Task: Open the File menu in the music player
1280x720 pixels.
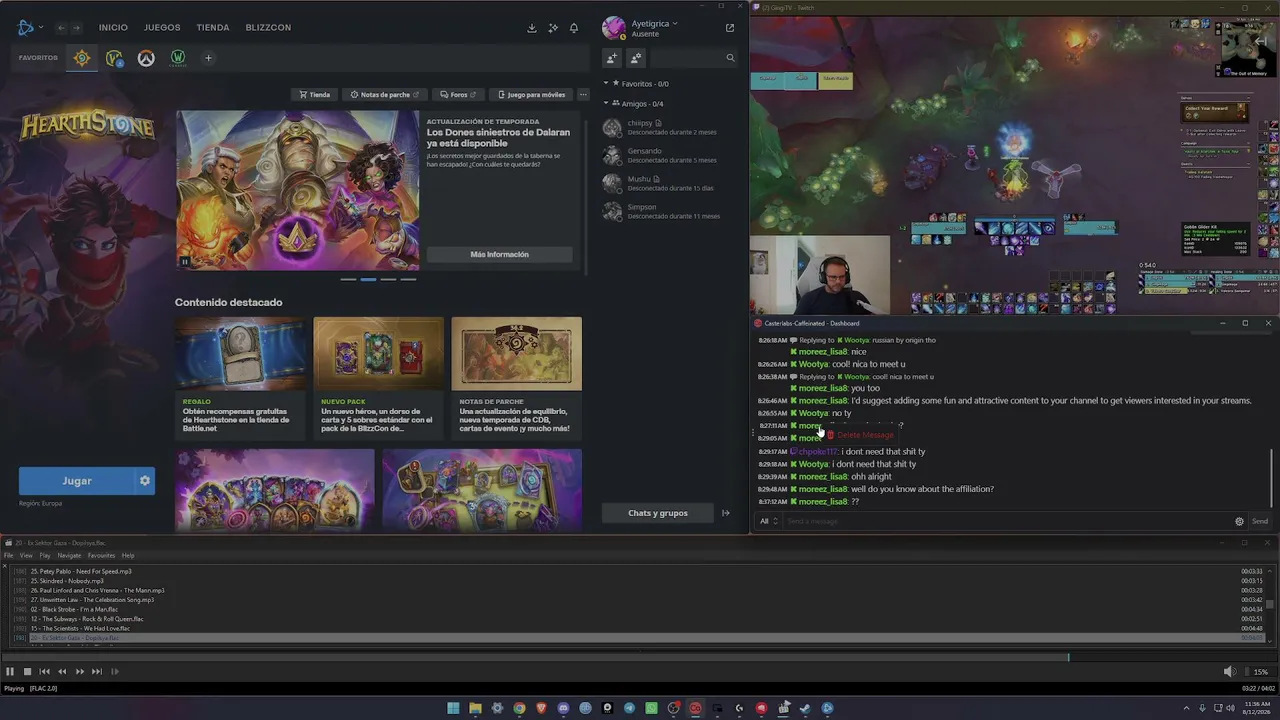Action: (x=9, y=556)
